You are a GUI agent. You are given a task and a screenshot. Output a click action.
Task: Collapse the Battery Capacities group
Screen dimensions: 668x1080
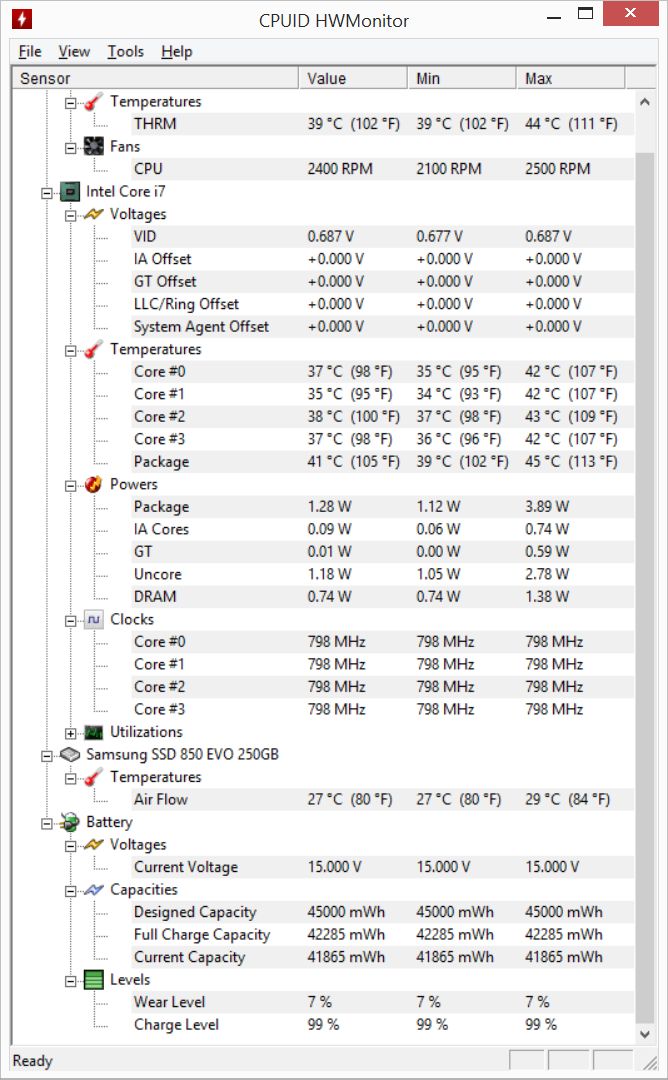pyautogui.click(x=70, y=891)
